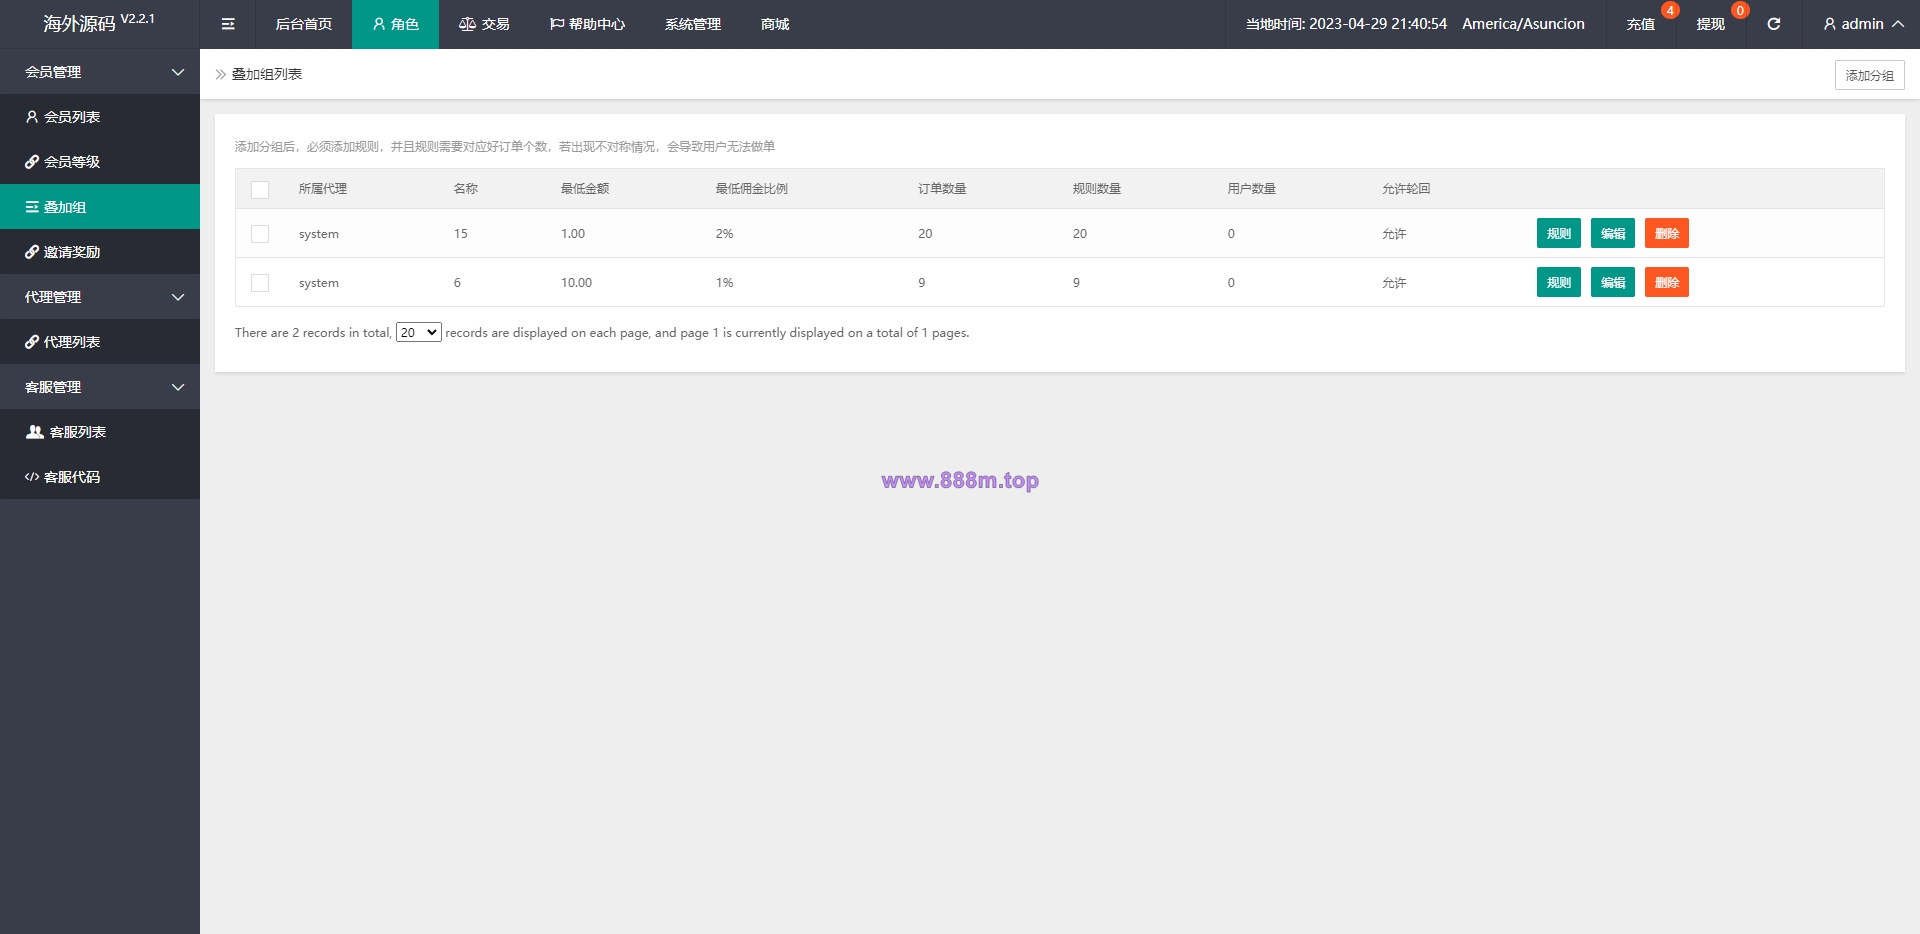This screenshot has height=934, width=1920.
Task: Click the 最低佣金比例 column header
Action: (x=752, y=189)
